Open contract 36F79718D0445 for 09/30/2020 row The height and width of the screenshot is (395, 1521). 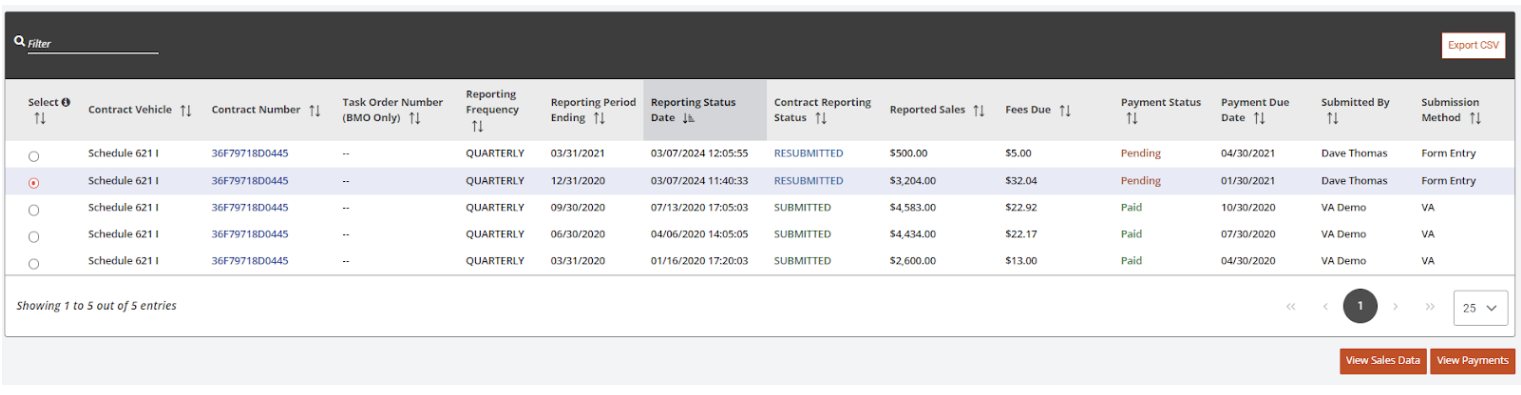point(250,208)
